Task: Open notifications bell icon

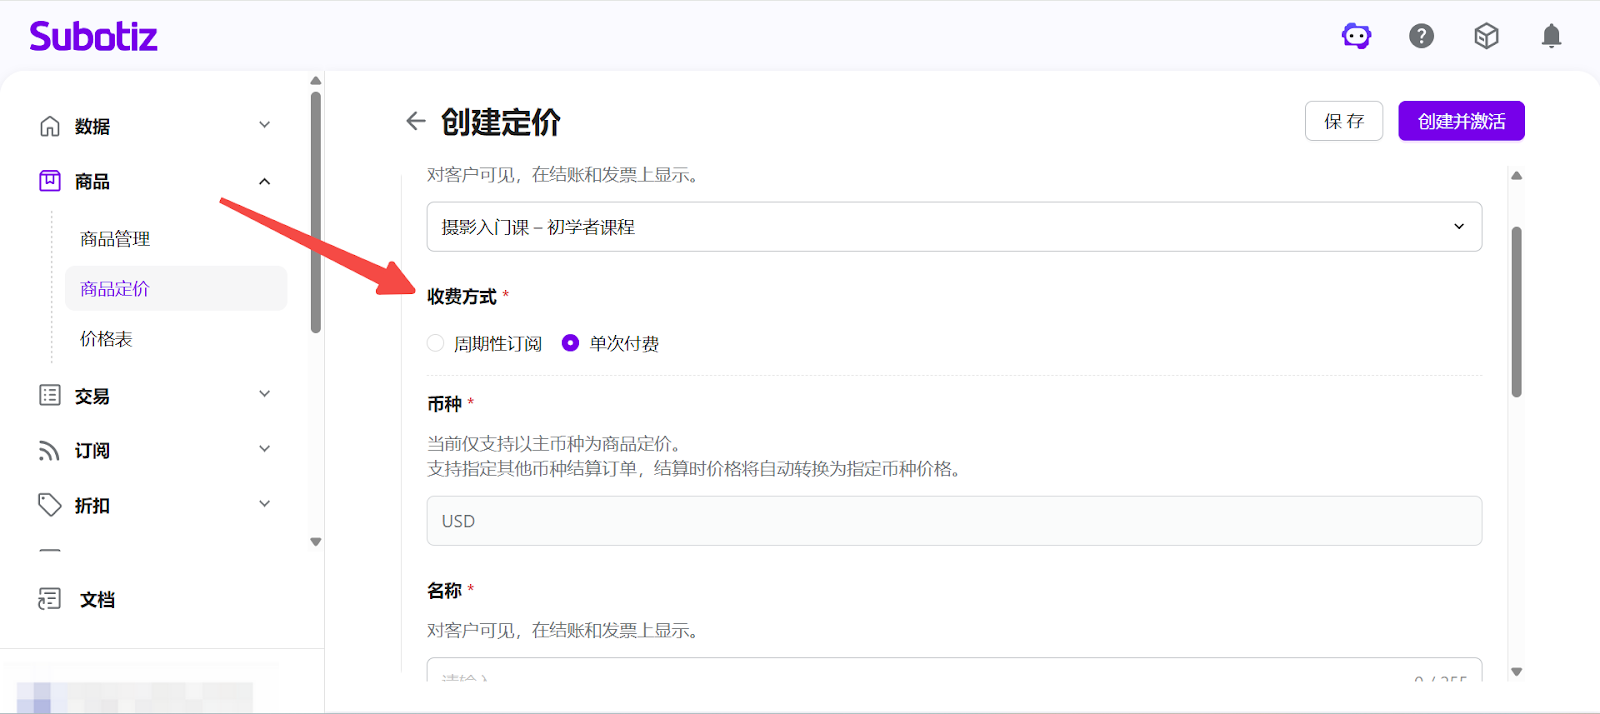Action: [x=1551, y=37]
